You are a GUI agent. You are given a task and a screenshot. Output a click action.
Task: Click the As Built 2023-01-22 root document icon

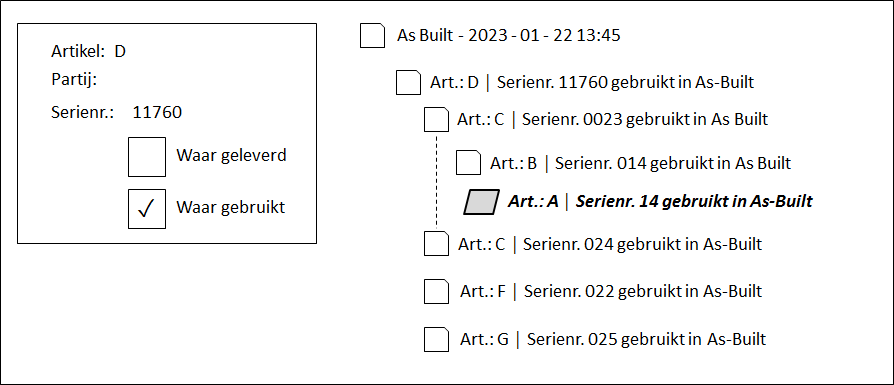pos(372,35)
